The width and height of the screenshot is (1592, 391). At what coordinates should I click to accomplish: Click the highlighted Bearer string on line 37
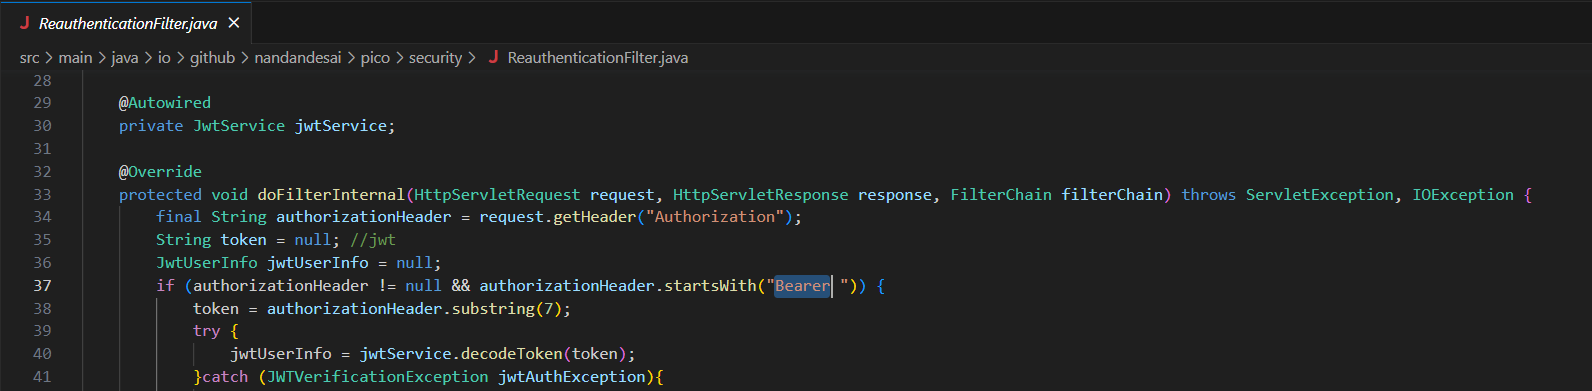pos(802,286)
